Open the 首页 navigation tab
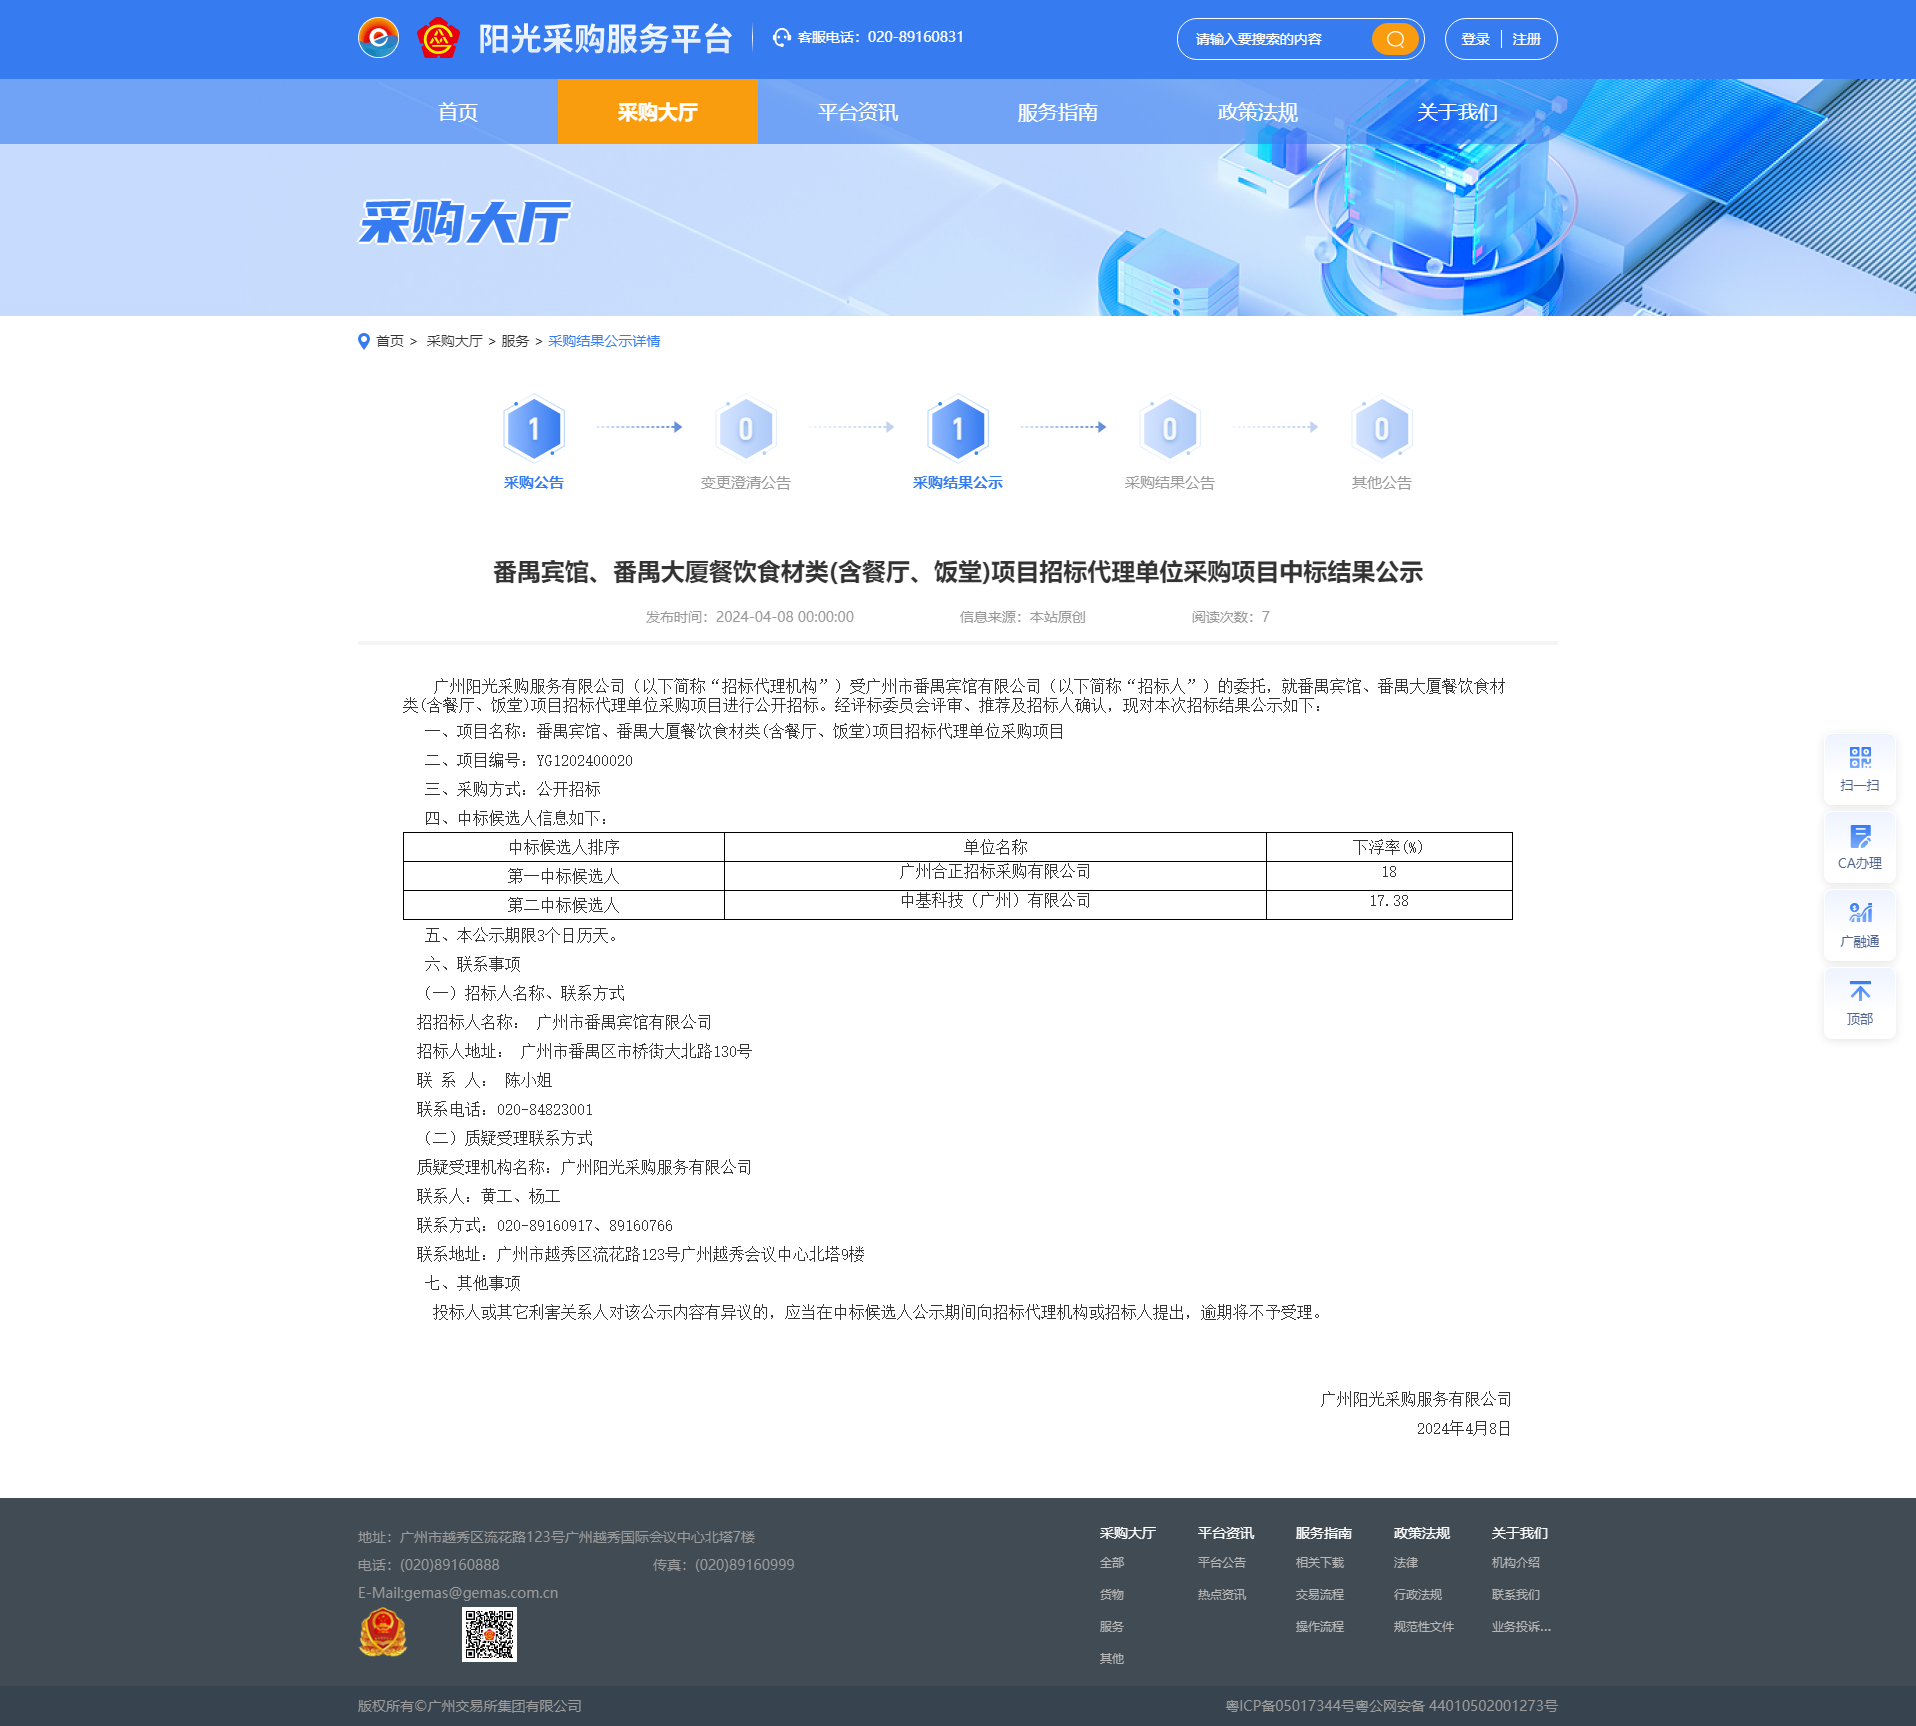Viewport: 1916px width, 1726px height. [x=458, y=112]
